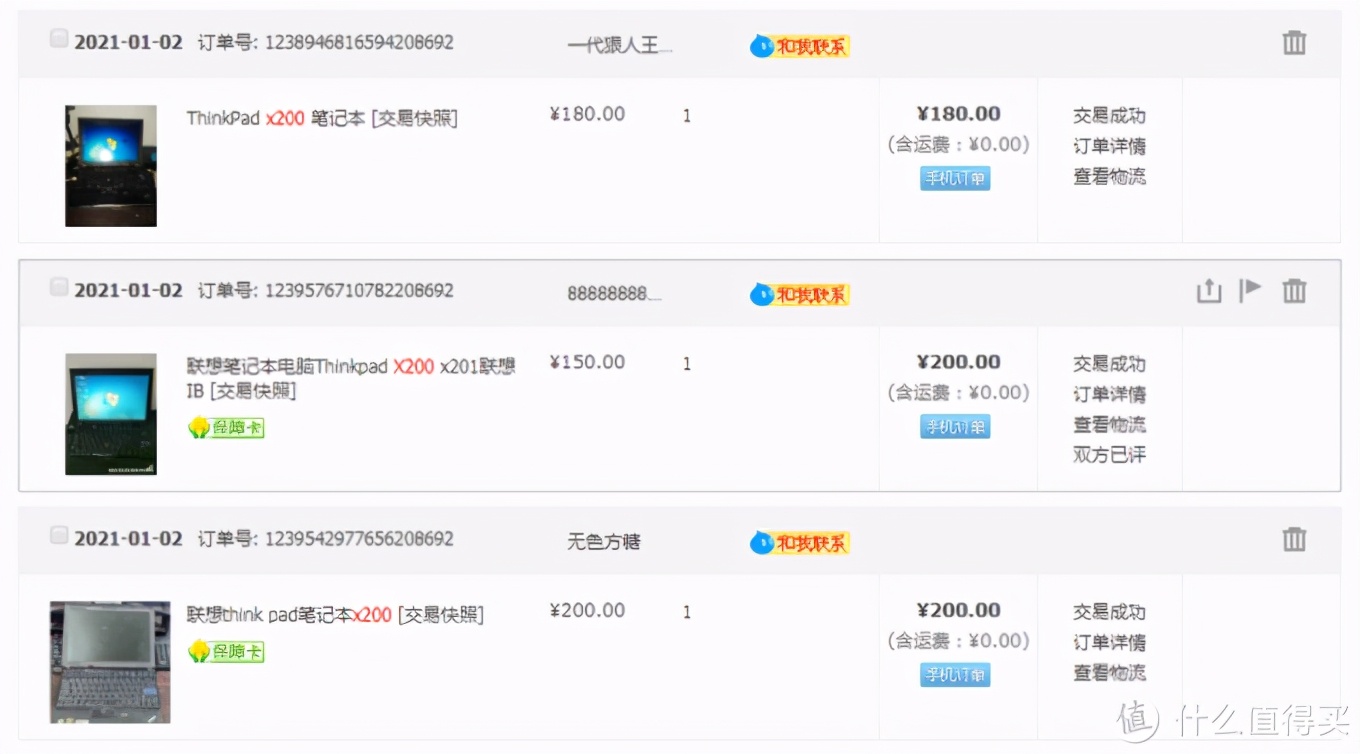Click the laptop thumbnail of the third order
Image resolution: width=1360 pixels, height=754 pixels.
[x=109, y=661]
